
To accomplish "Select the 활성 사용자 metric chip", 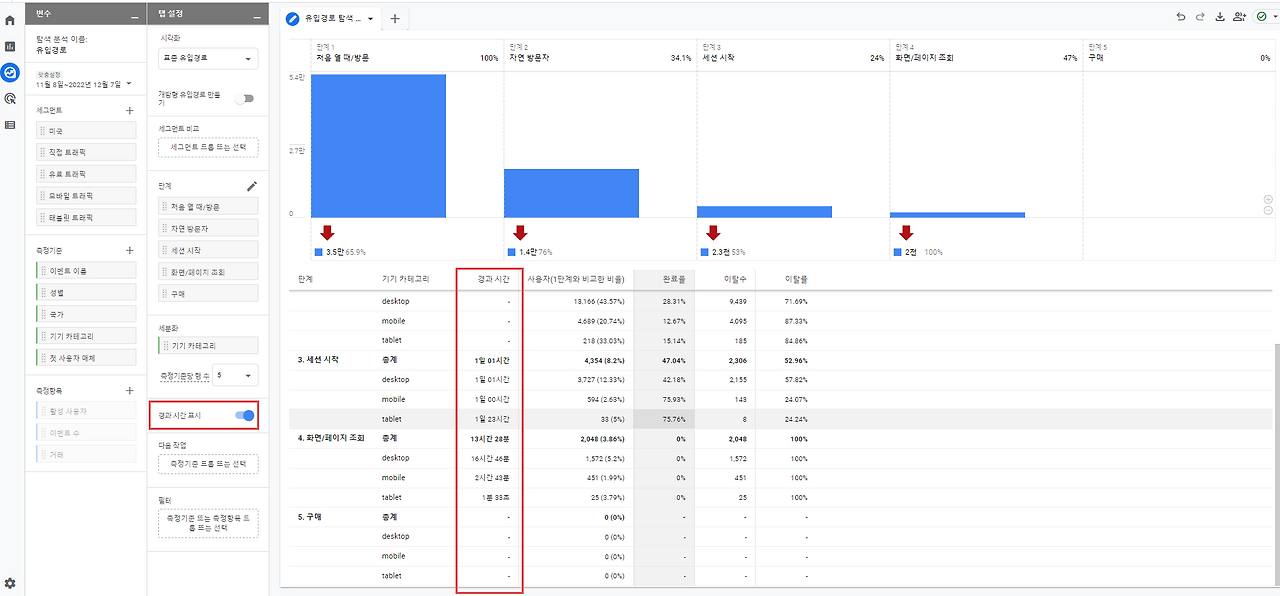I will pos(86,411).
